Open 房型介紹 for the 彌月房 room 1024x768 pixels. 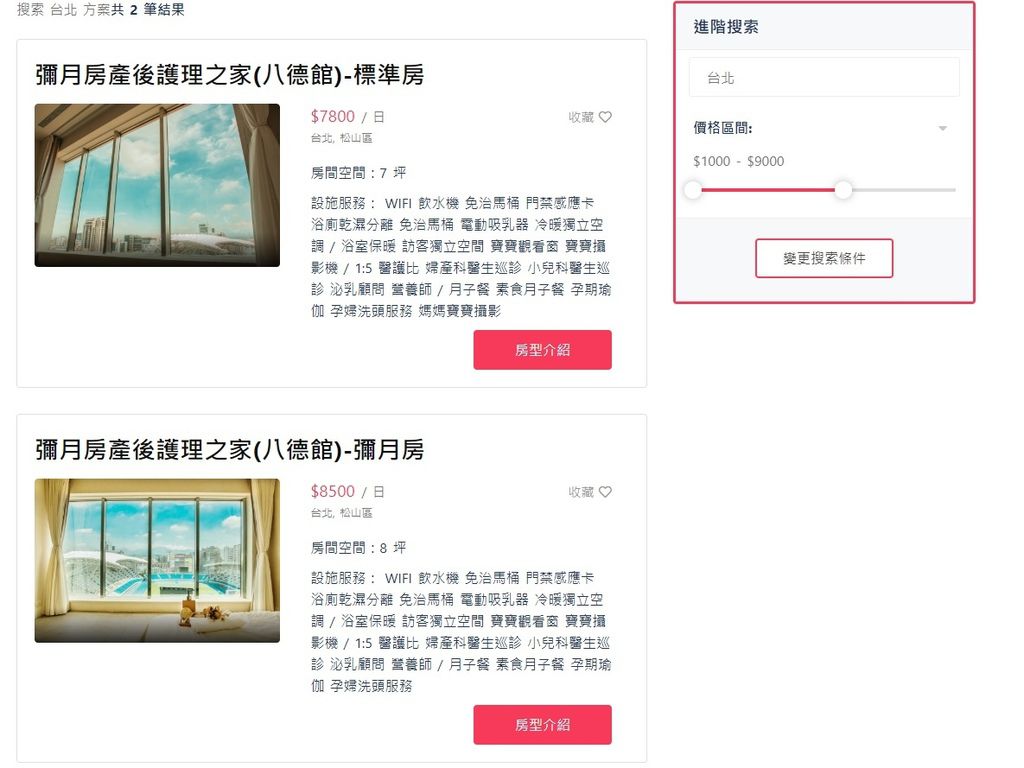543,725
